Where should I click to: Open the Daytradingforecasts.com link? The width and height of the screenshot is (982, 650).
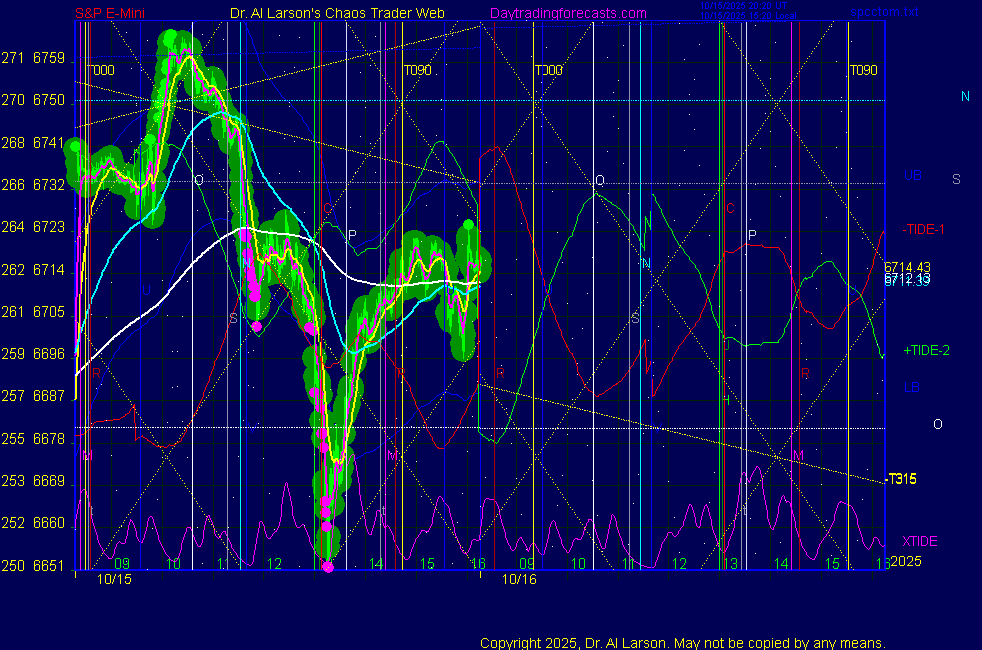click(x=567, y=13)
